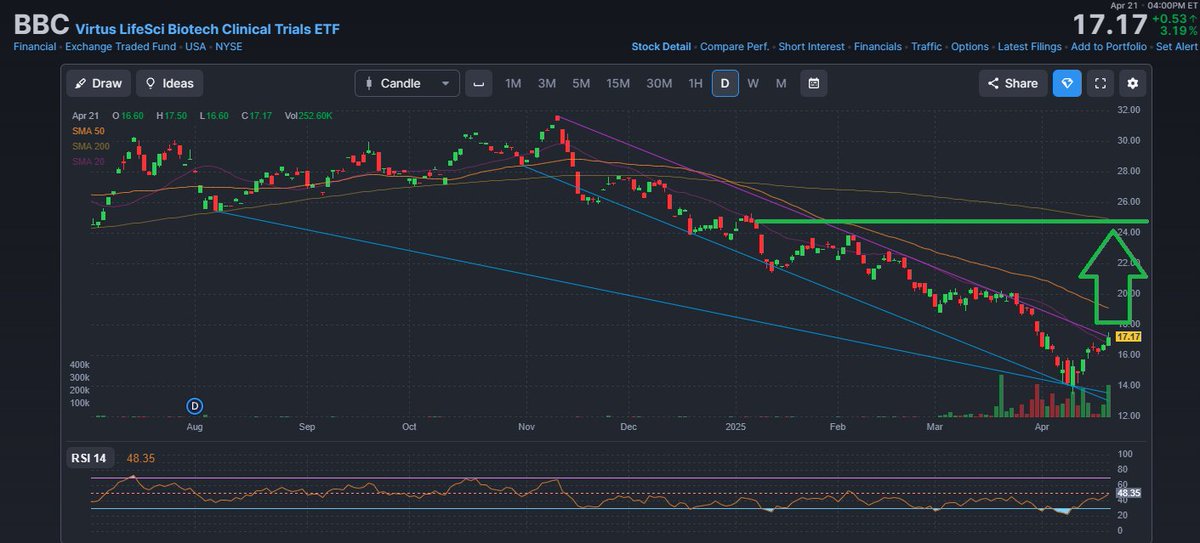Click the BBC ticker symbol
The height and width of the screenshot is (543, 1200).
click(x=41, y=25)
